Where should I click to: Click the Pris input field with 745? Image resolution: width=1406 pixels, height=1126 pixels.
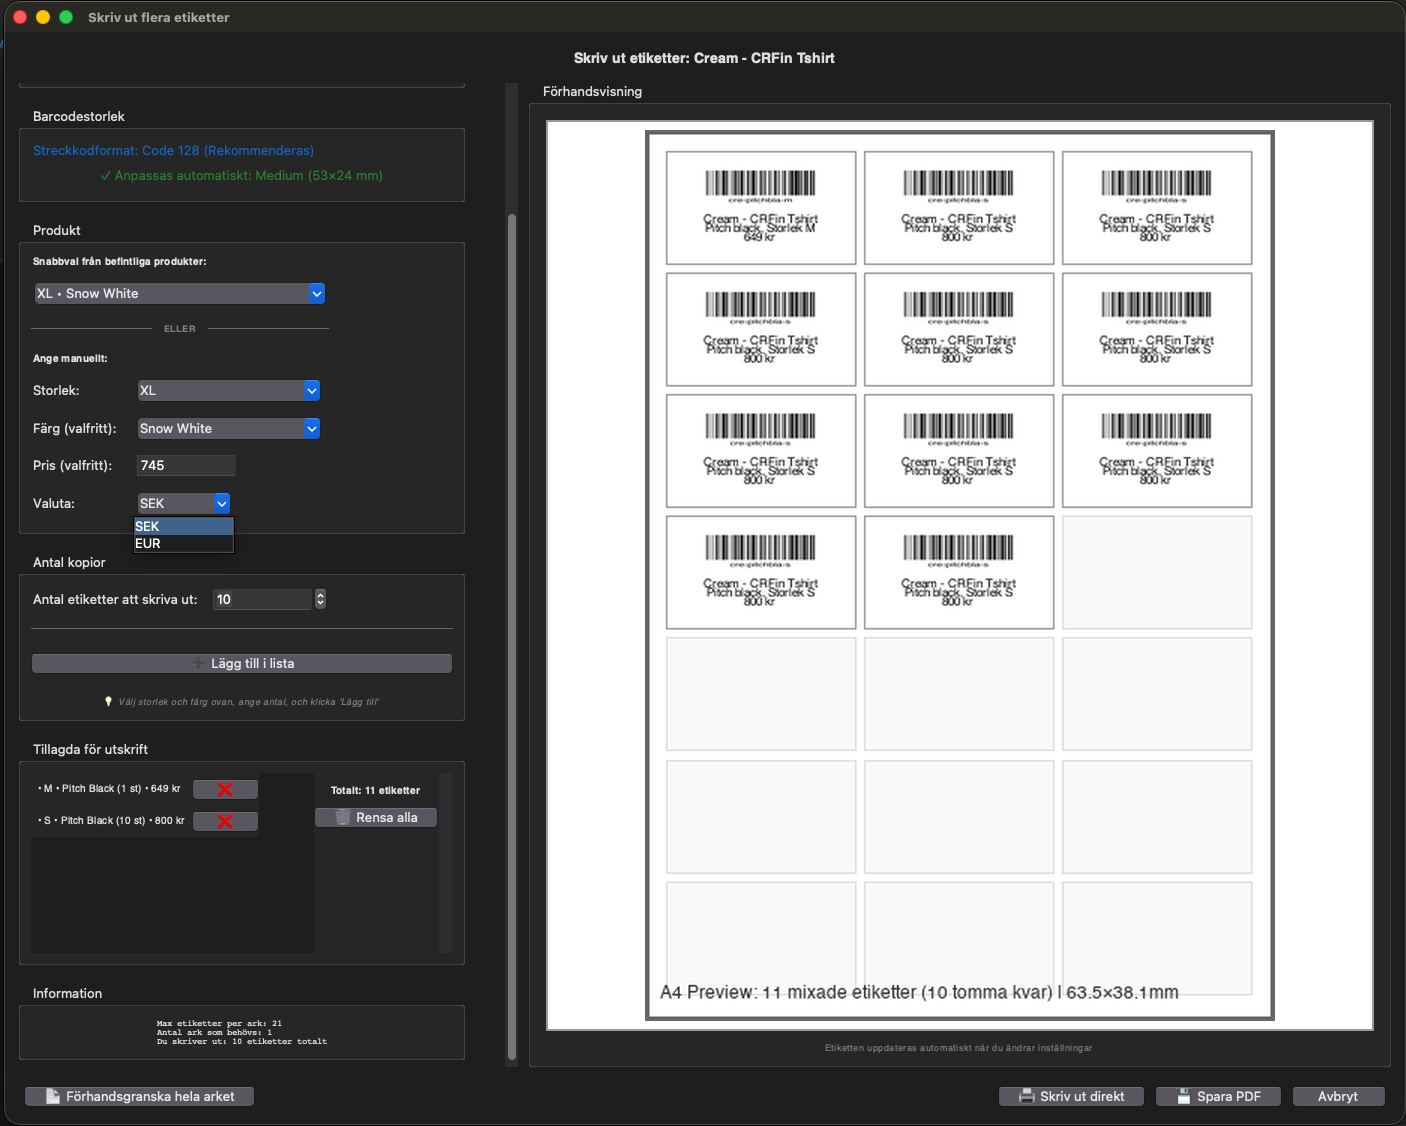click(x=186, y=465)
